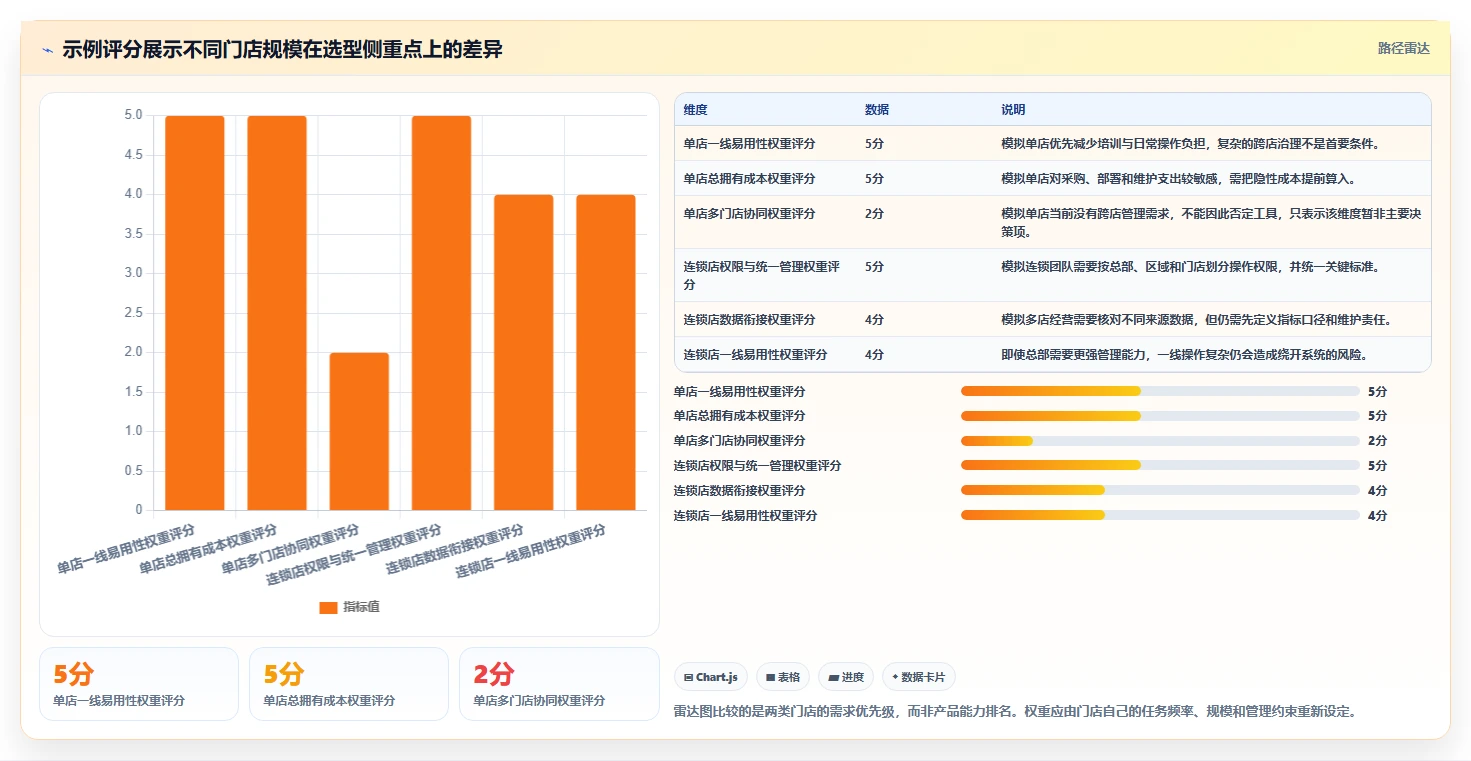Select the 表格 chip

coord(783,677)
